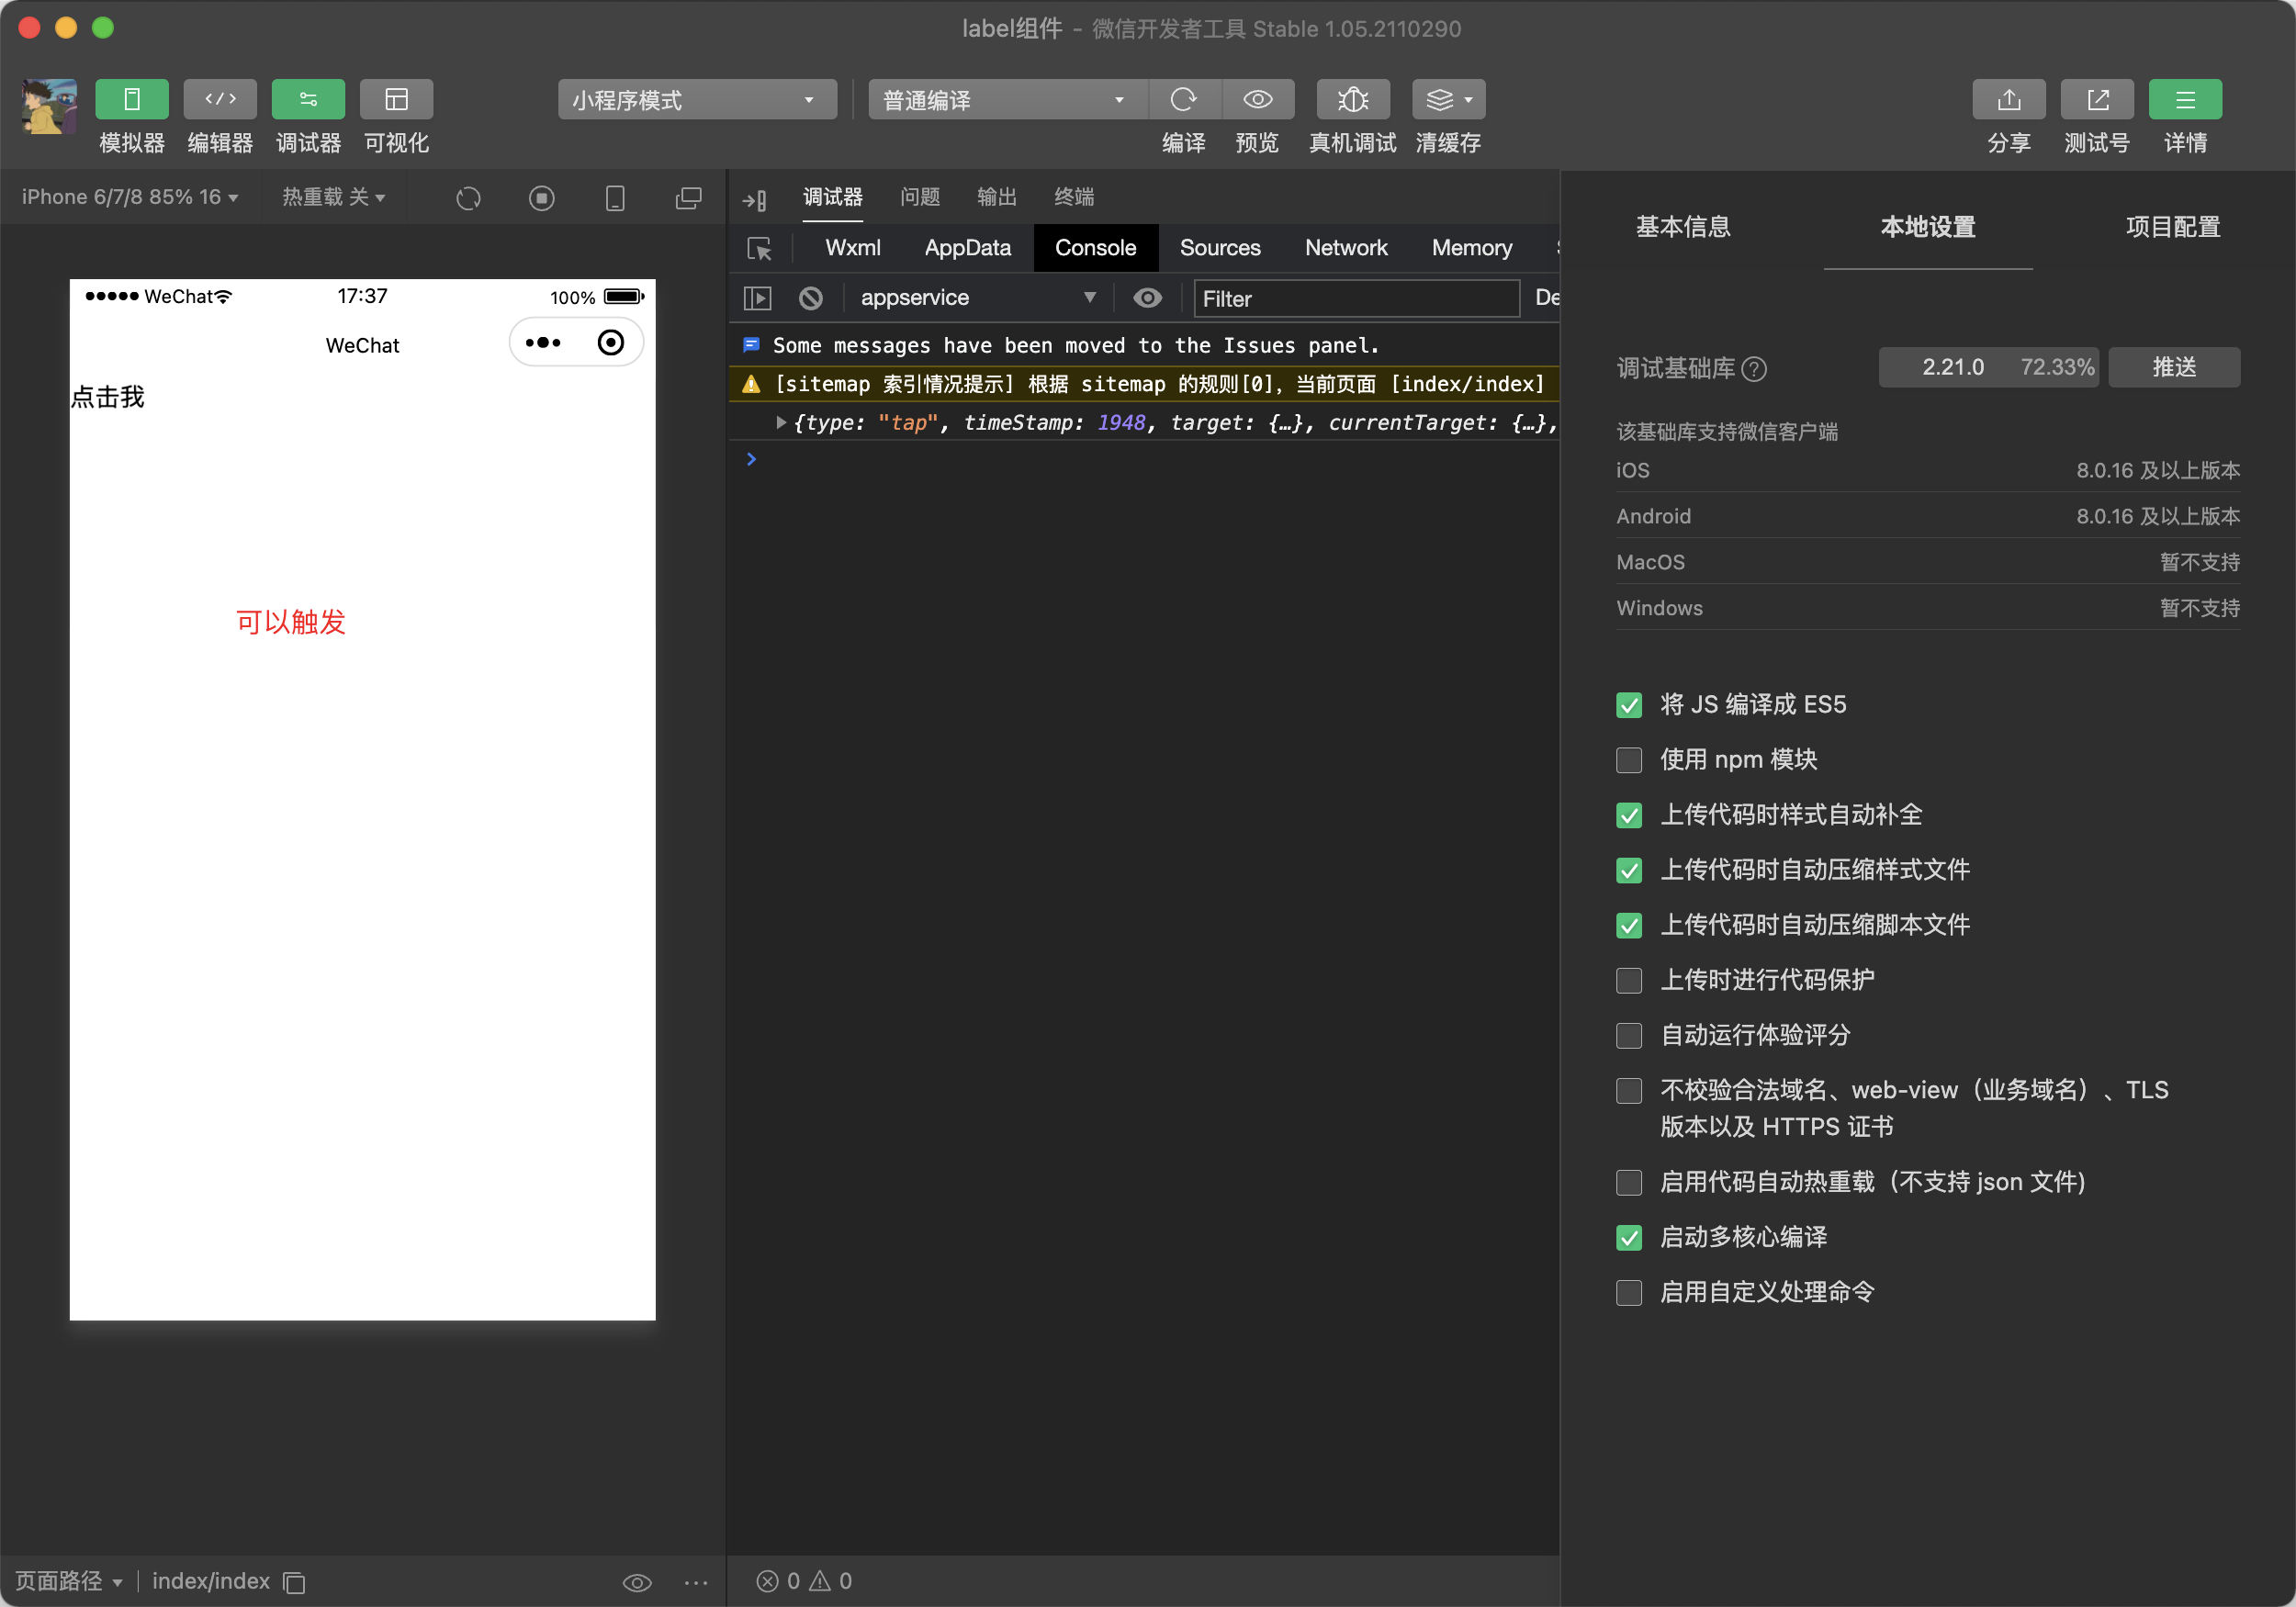2296x1607 pixels.
Task: Click the simulator stop button icon
Action: [541, 198]
